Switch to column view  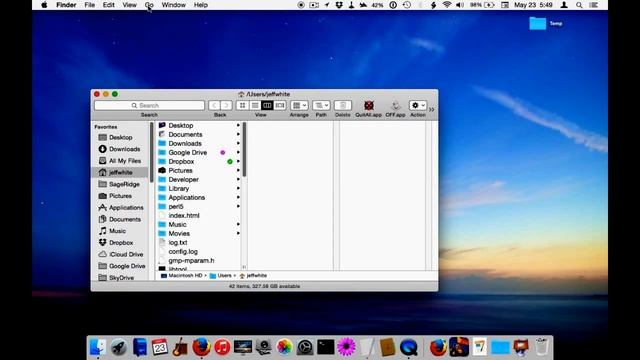267,105
